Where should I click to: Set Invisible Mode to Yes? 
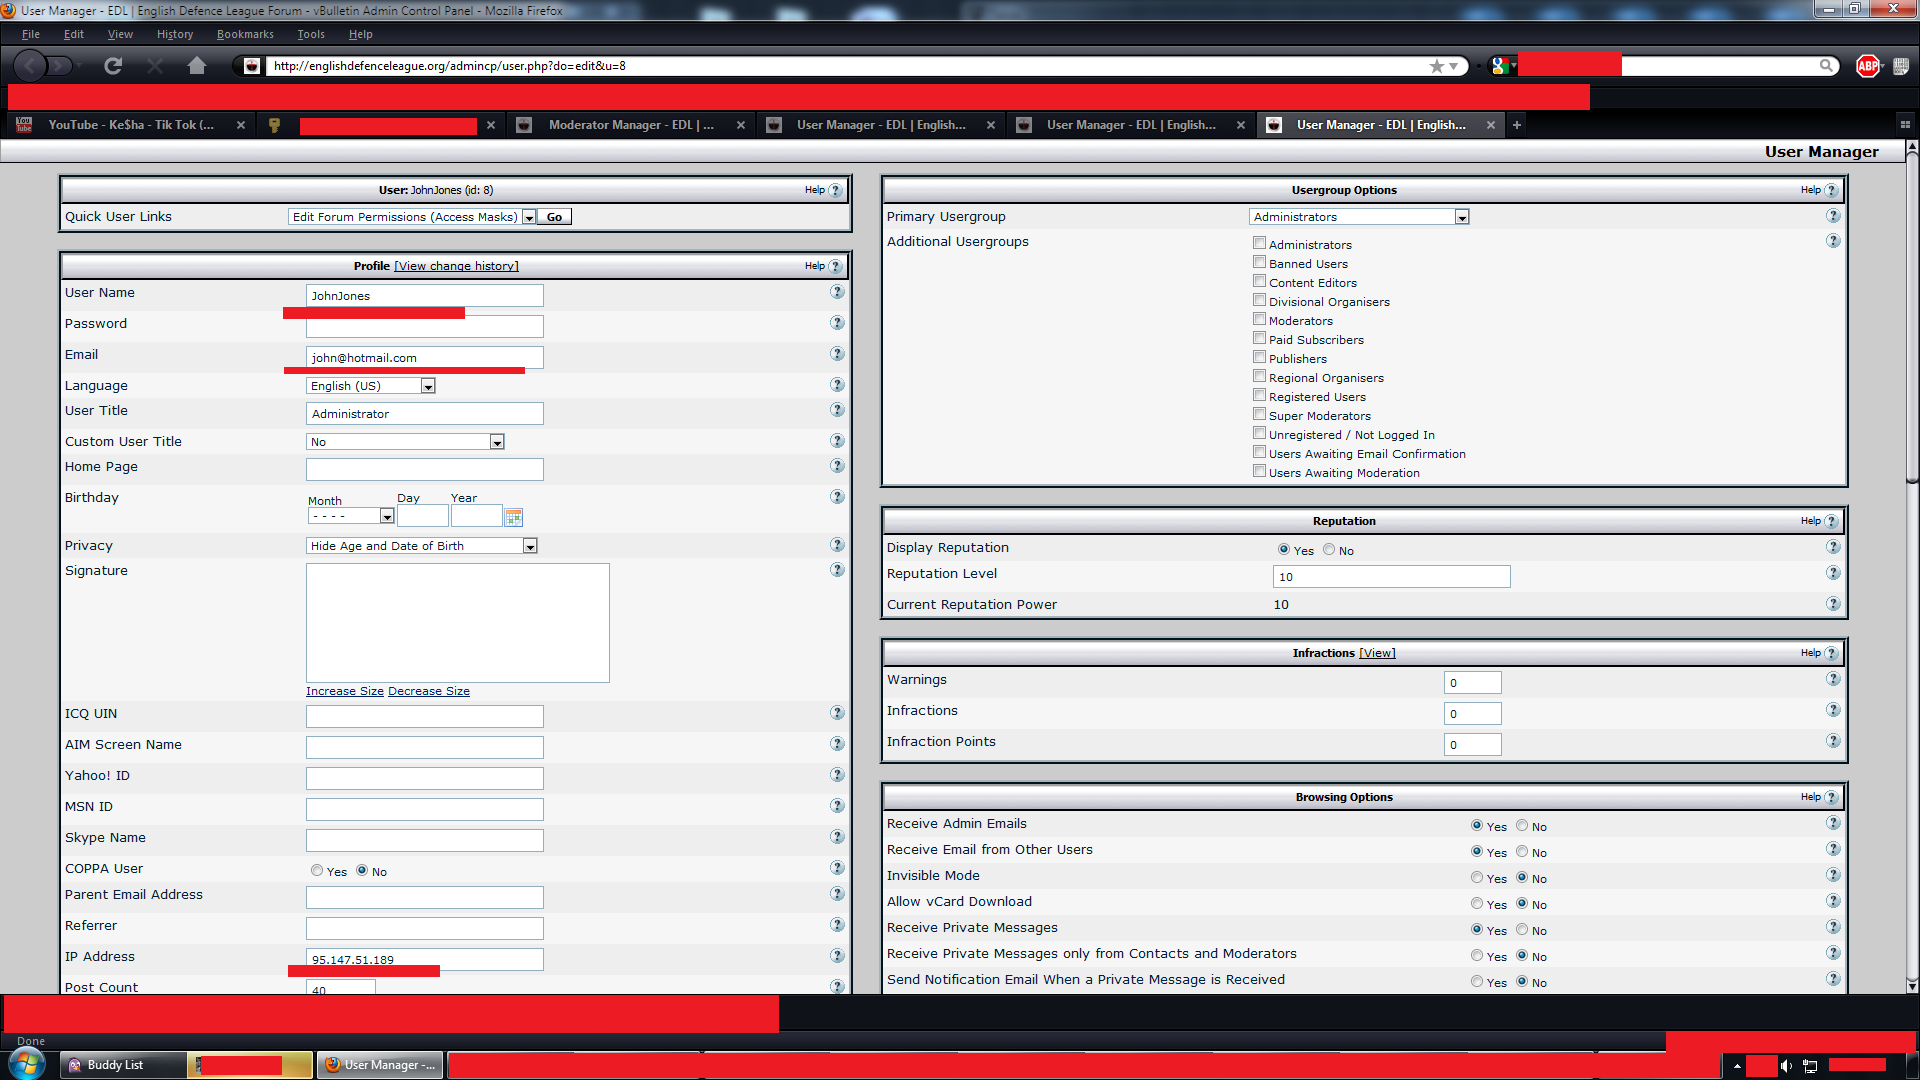point(1477,877)
